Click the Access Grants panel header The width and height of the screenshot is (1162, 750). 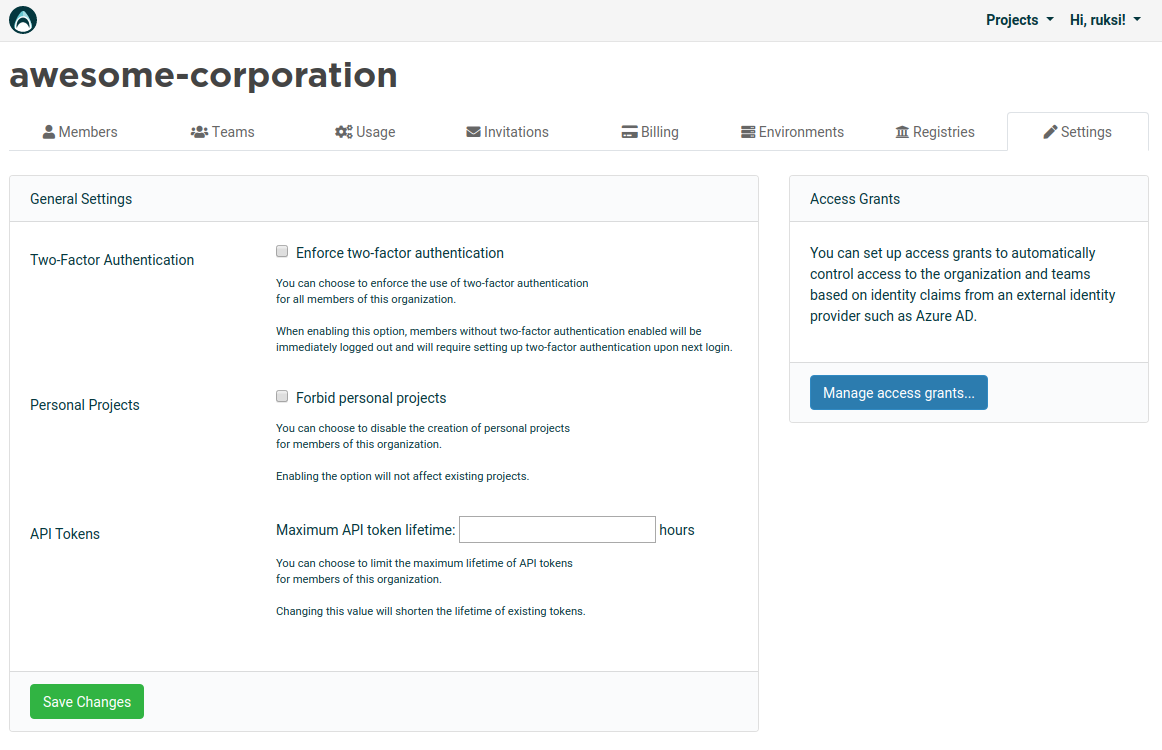pyautogui.click(x=969, y=199)
